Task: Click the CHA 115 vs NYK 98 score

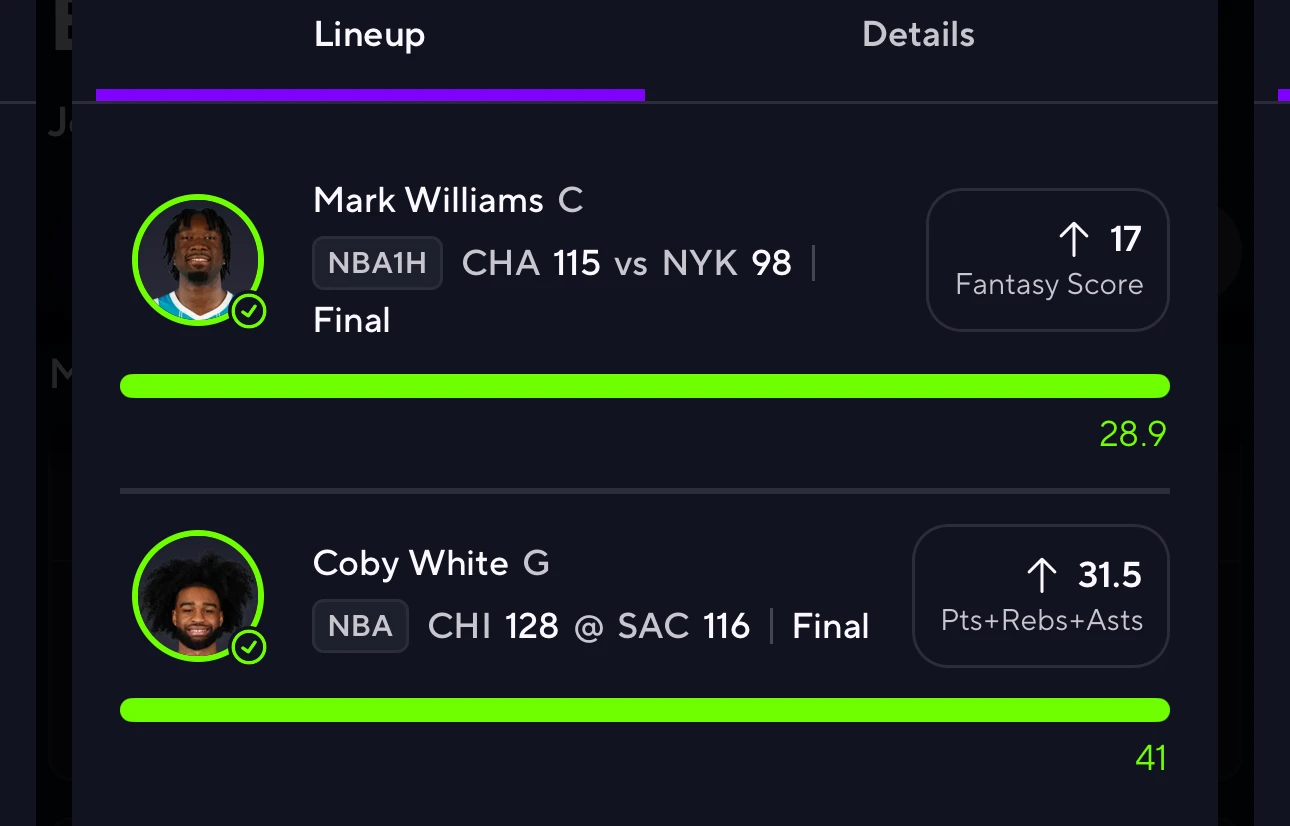Action: (627, 263)
